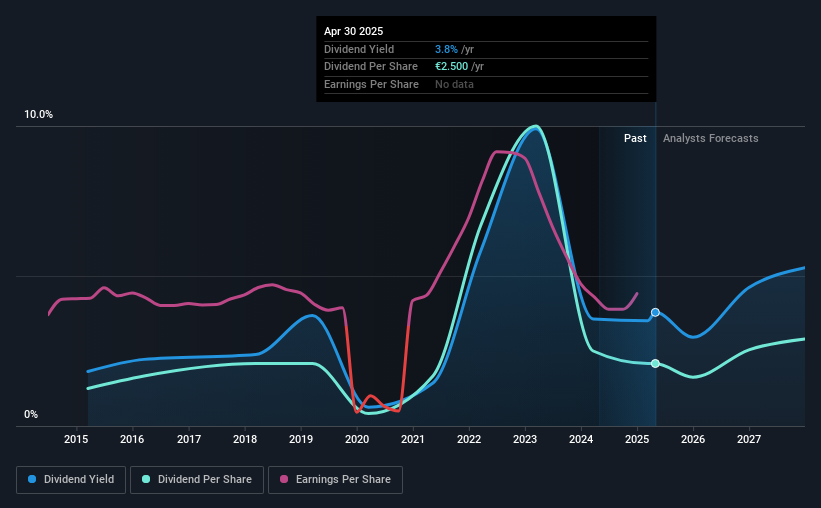
Task: Toggle the Earnings Per Share legend button
Action: click(x=335, y=480)
